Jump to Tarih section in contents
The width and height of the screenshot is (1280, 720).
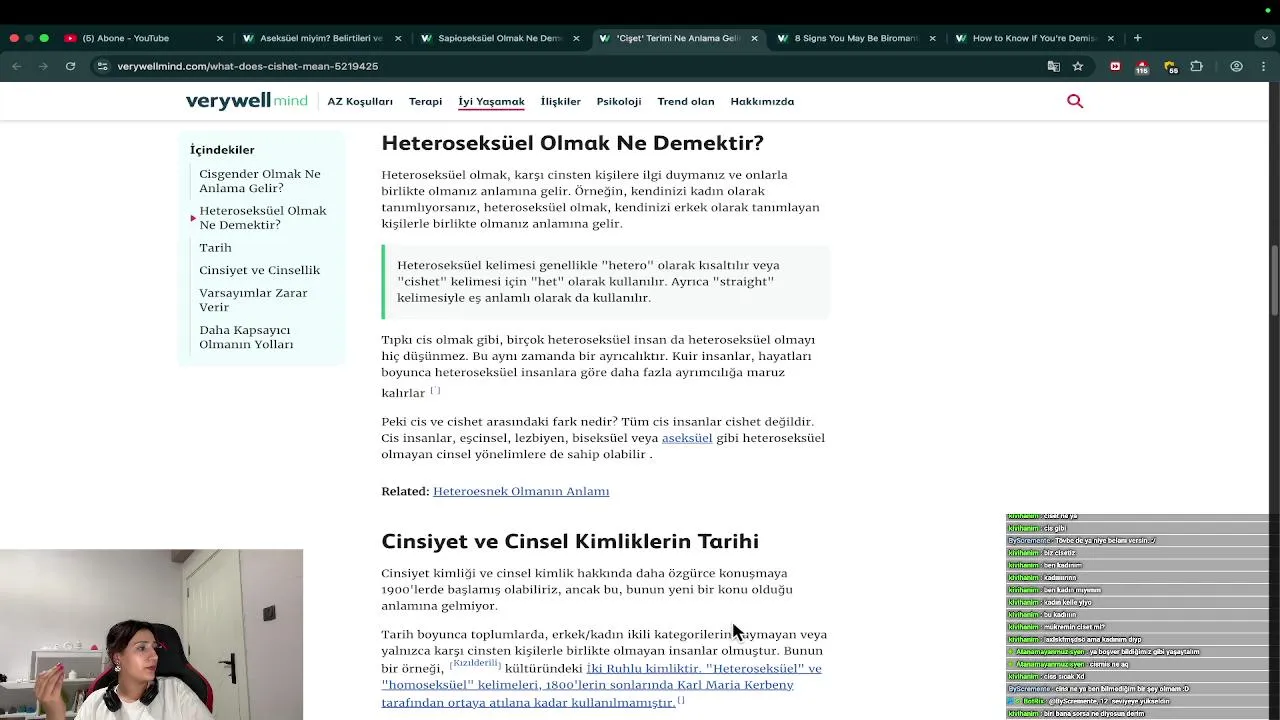click(x=215, y=248)
